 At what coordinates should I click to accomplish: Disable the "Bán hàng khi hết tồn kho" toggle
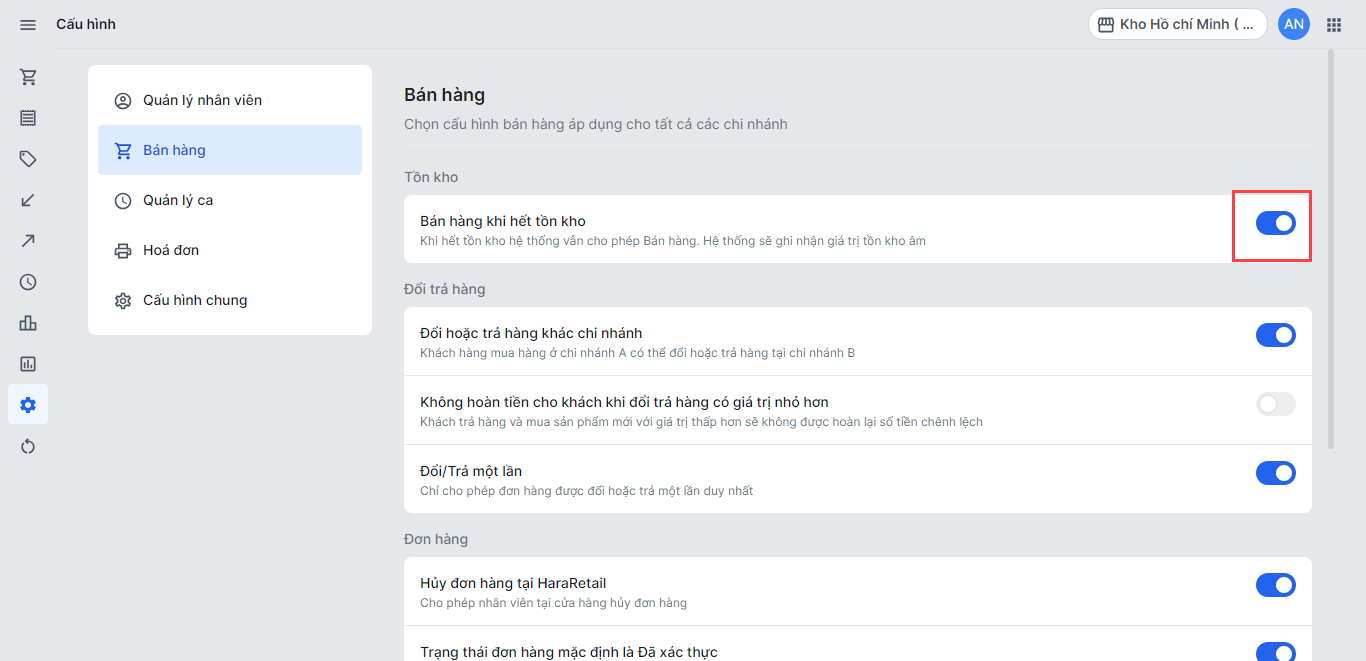coord(1275,223)
